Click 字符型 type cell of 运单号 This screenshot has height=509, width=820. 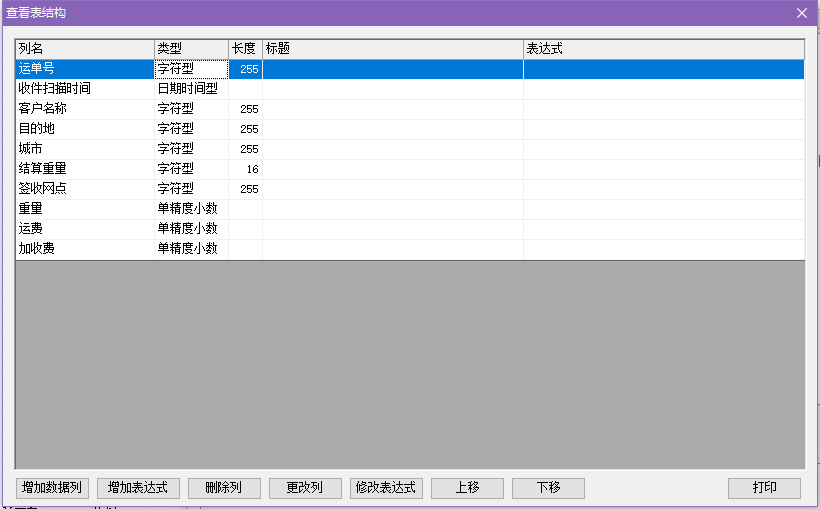pyautogui.click(x=191, y=69)
